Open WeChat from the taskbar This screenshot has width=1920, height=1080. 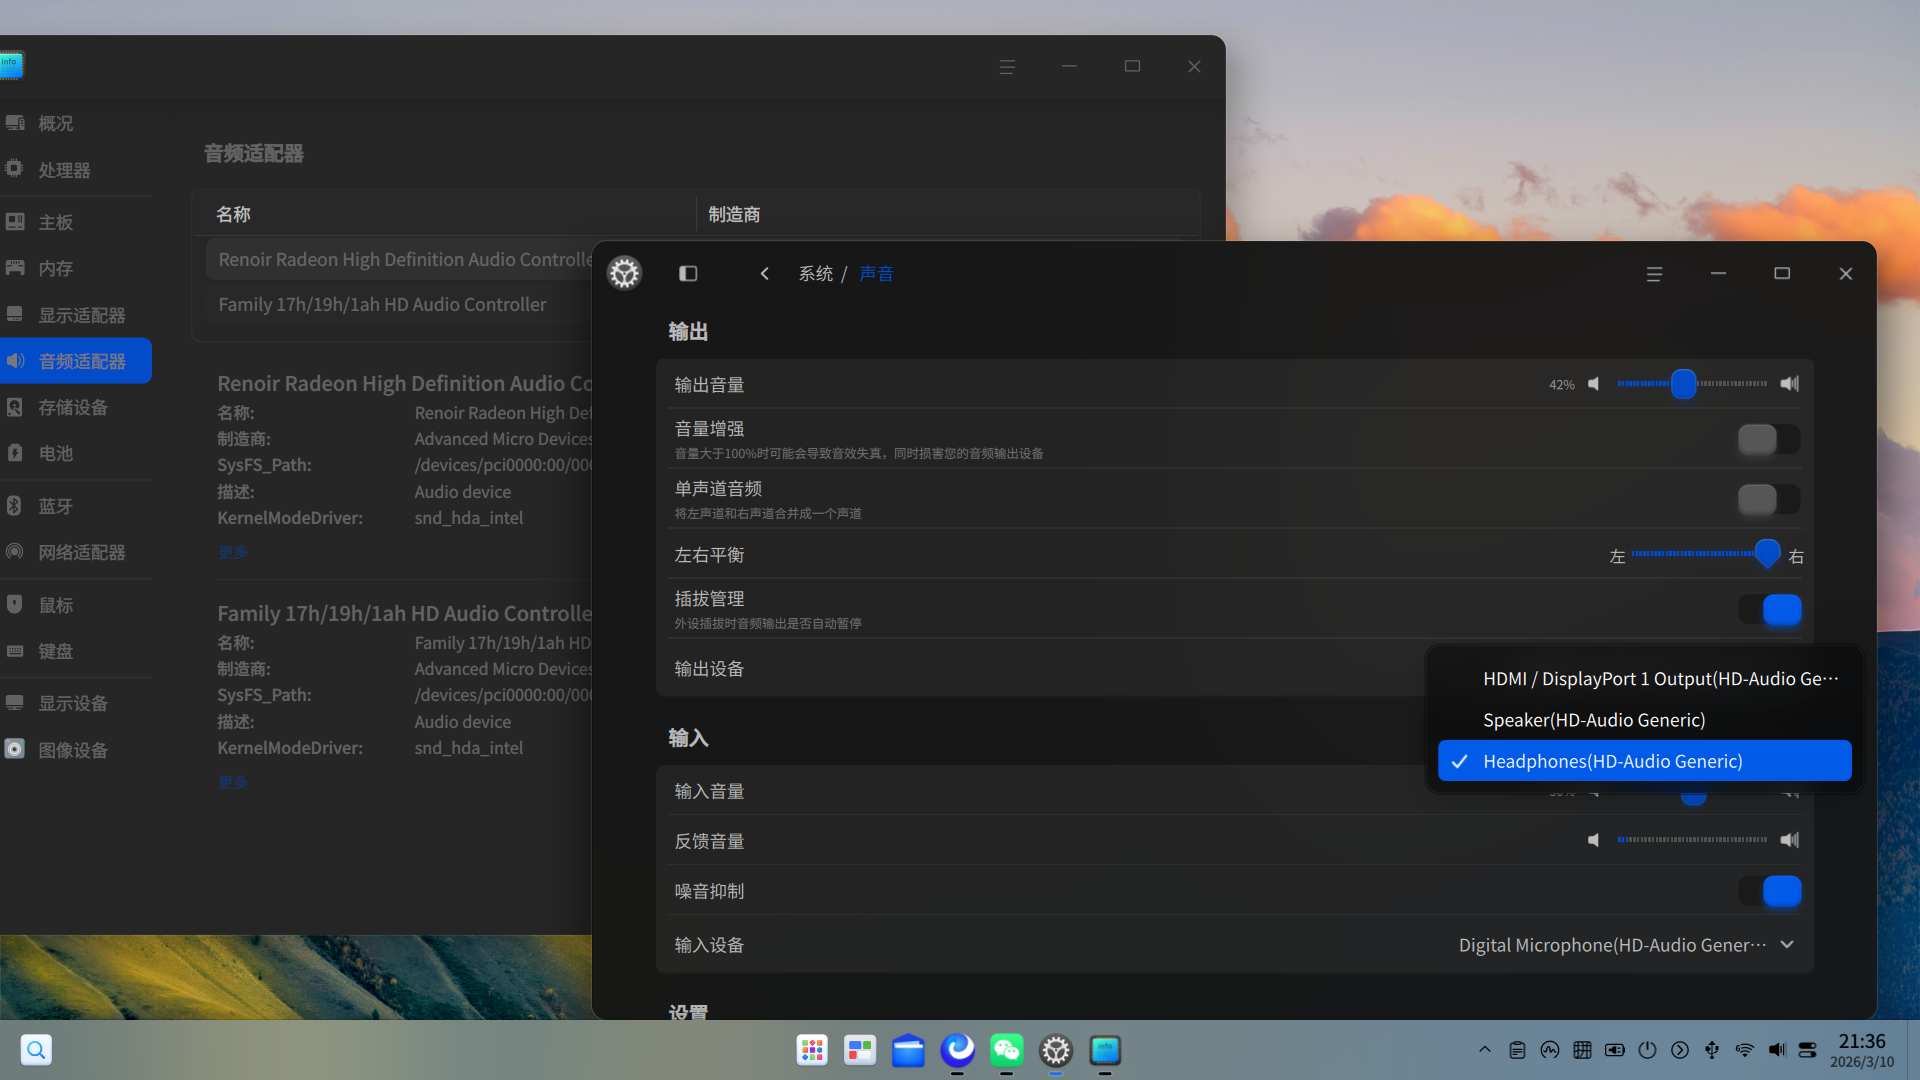1006,1050
